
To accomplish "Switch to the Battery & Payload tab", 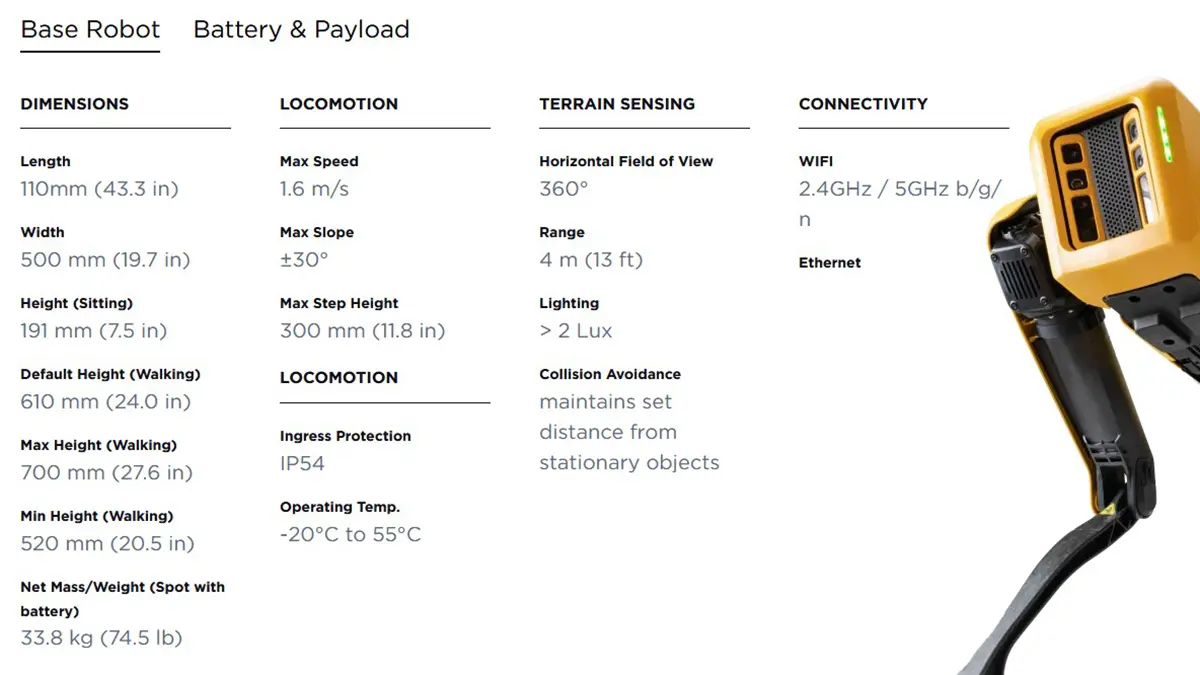I will pos(301,30).
